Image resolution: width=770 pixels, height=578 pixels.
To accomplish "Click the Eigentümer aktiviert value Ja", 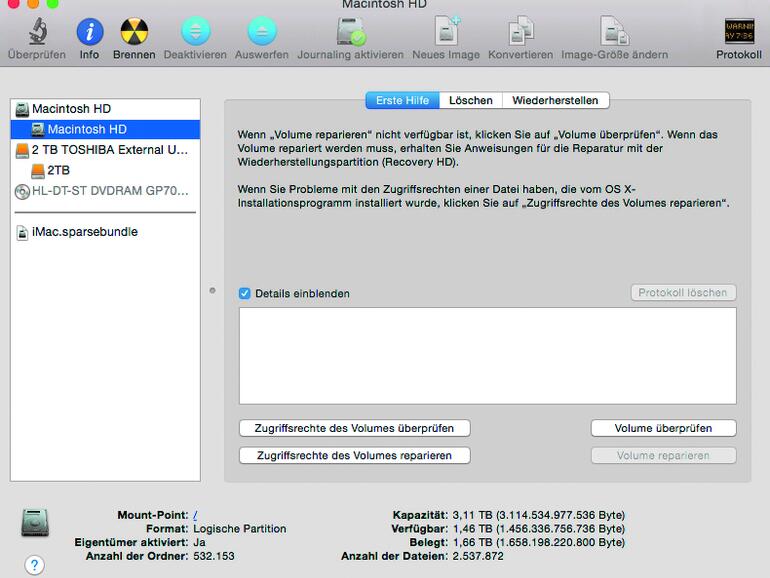I will point(199,543).
